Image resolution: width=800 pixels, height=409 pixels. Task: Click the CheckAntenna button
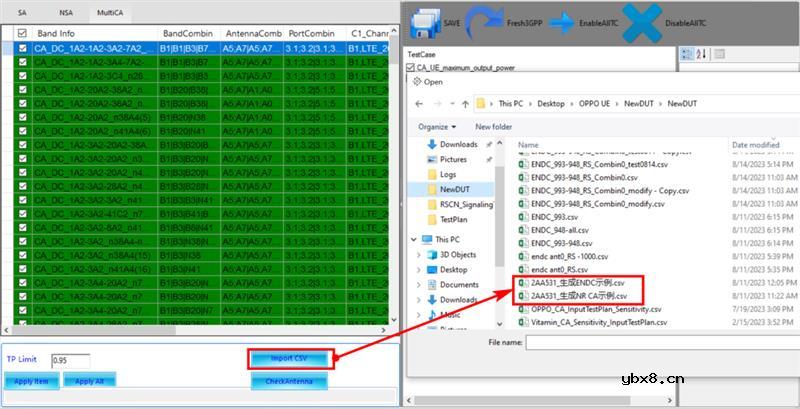point(289,381)
